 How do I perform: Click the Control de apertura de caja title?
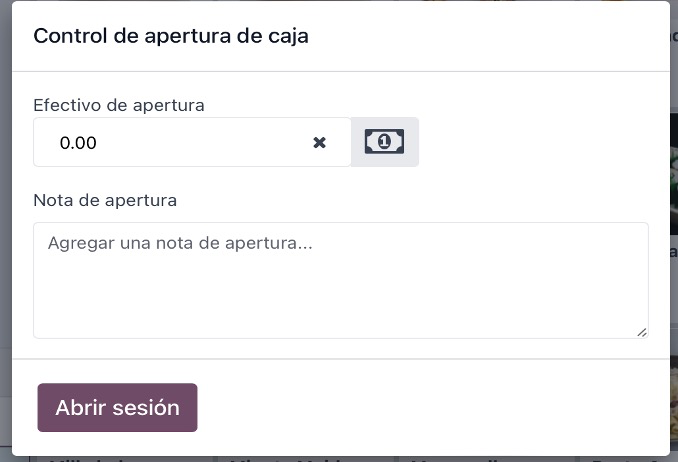pos(171,36)
